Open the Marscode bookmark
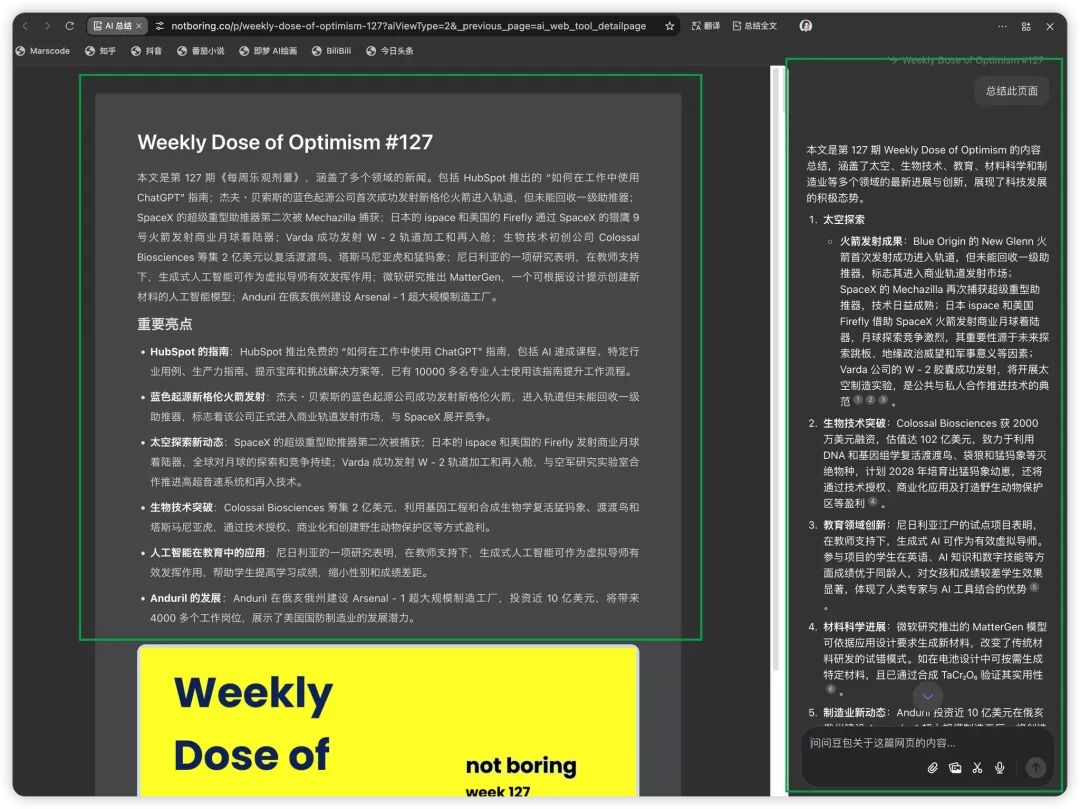 click(43, 51)
